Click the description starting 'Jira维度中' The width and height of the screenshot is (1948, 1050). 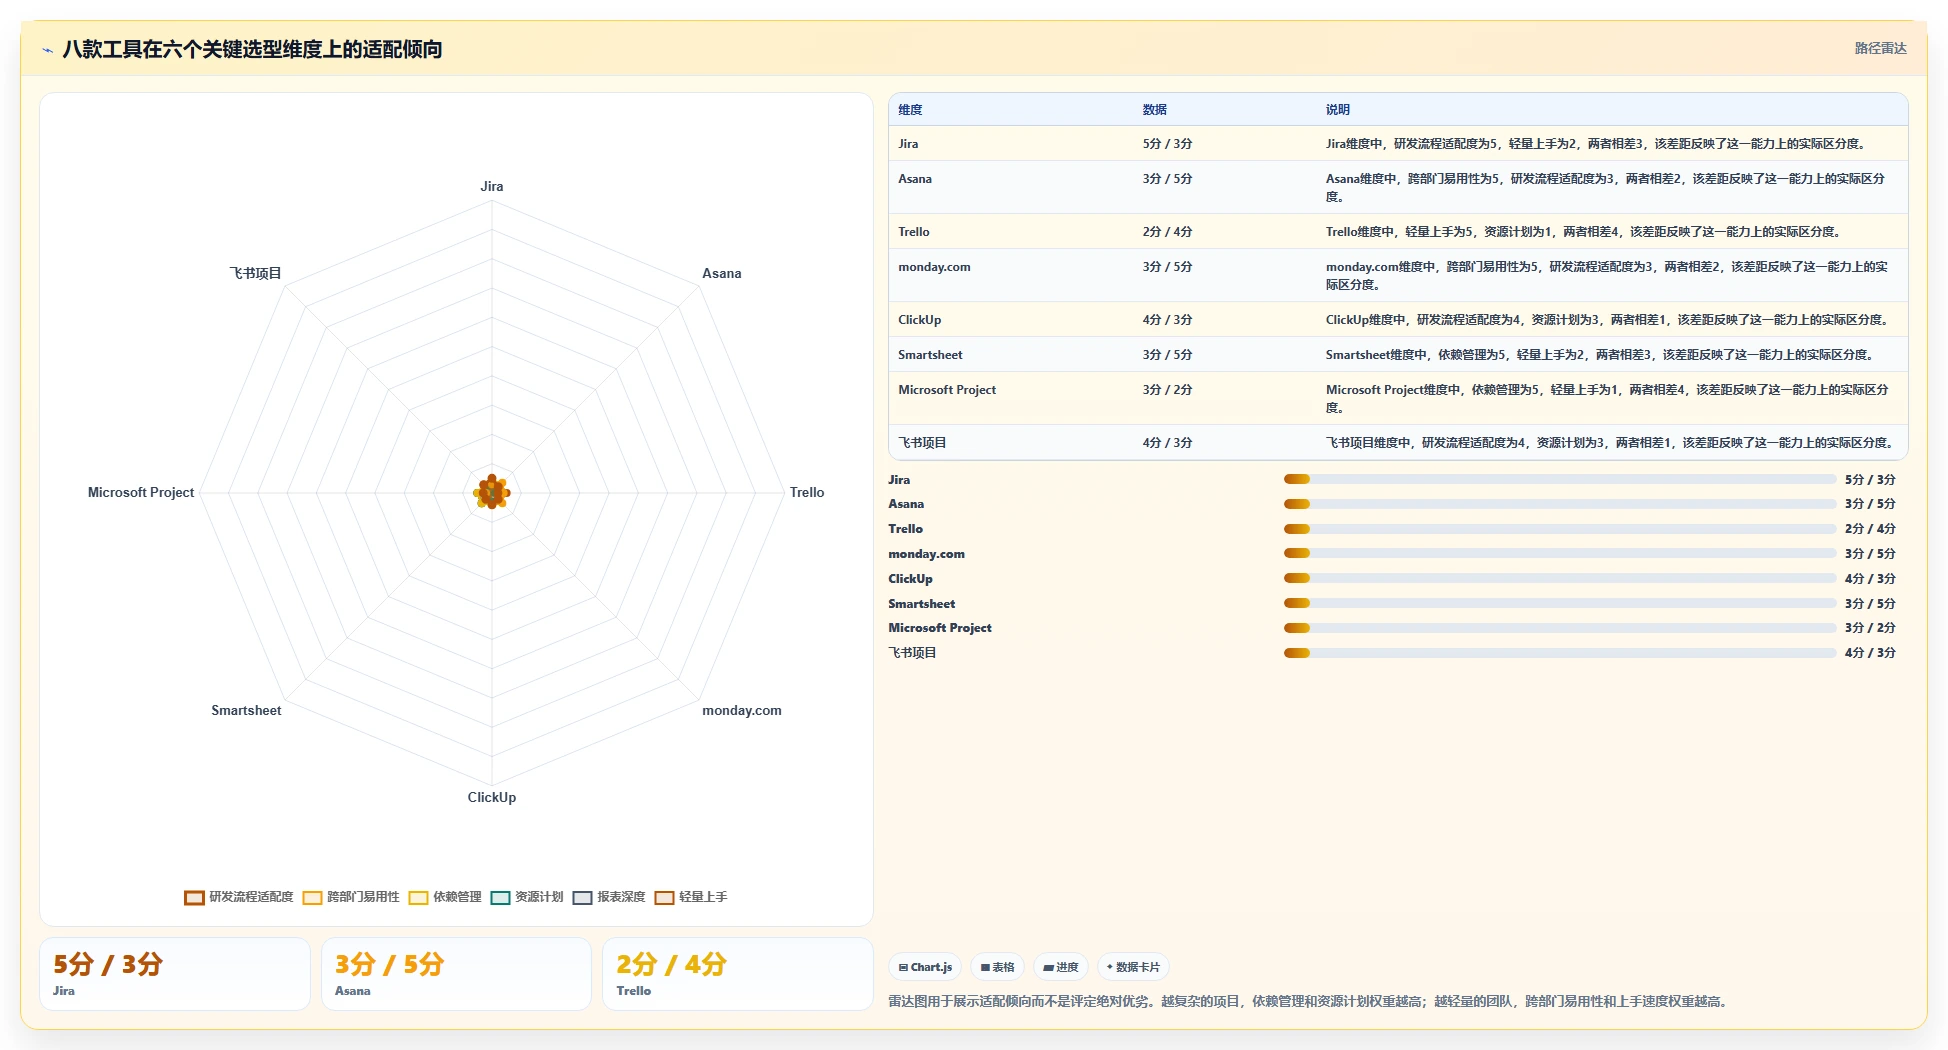[x=1598, y=144]
